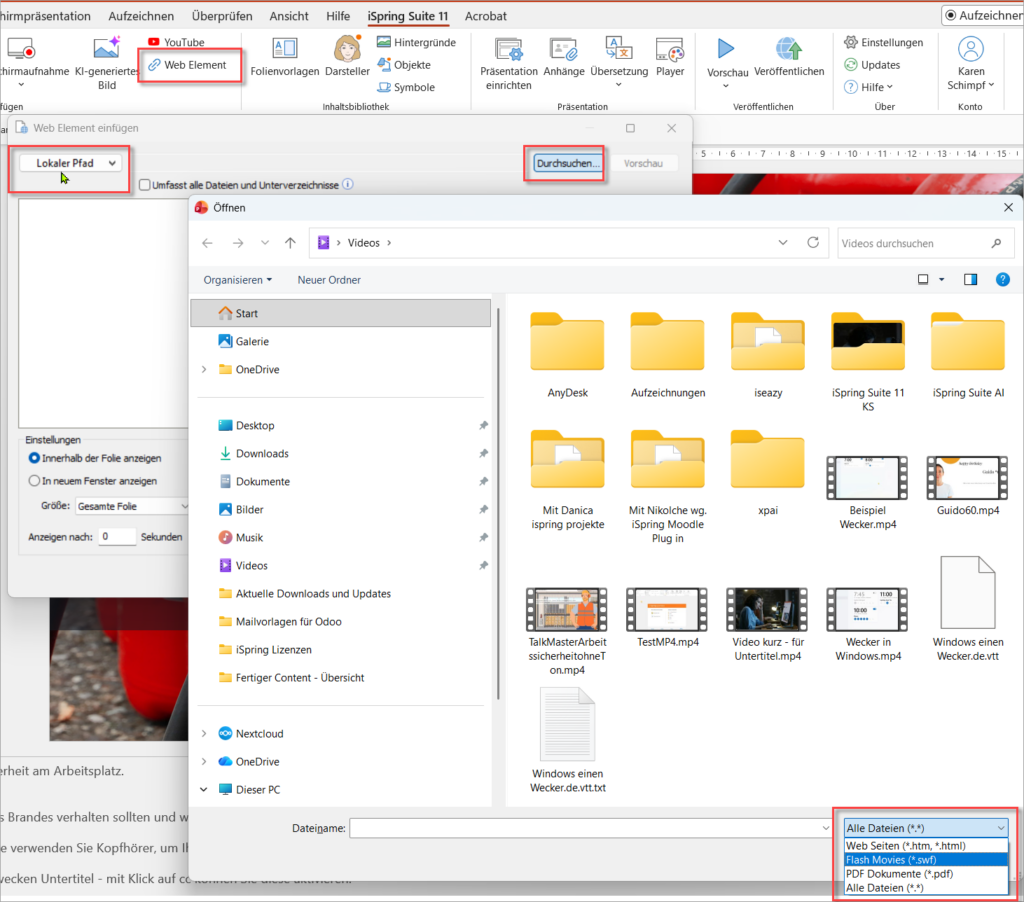The width and height of the screenshot is (1024, 902).
Task: Select 'In neuem Fenster anzeigen' option
Action: coord(35,481)
